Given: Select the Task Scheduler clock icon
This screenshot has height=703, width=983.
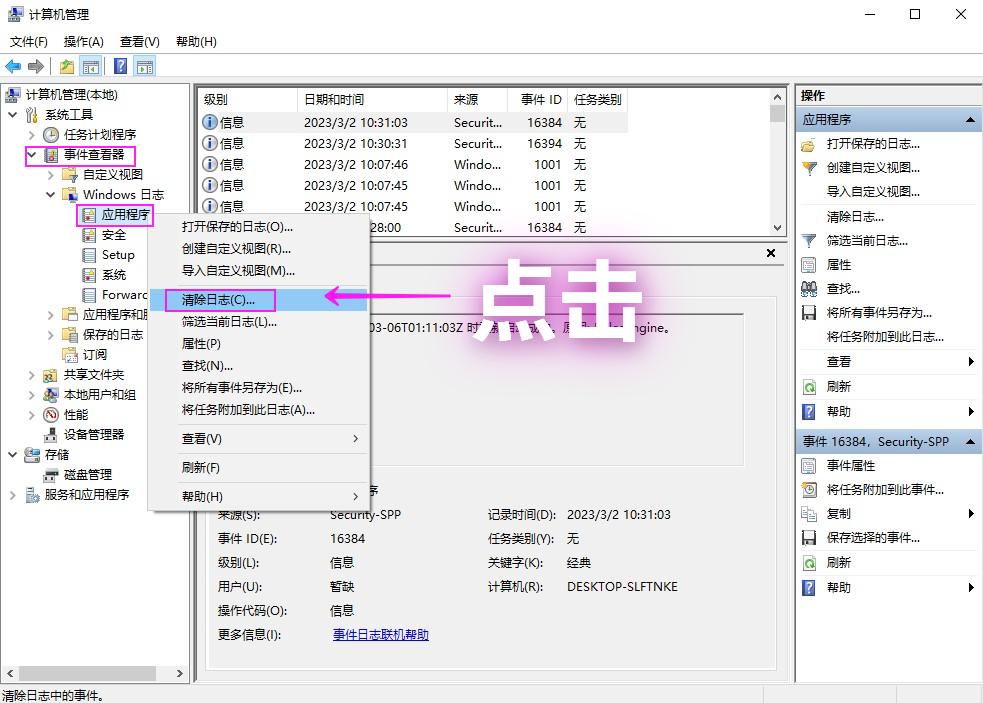Looking at the screenshot, I should (x=51, y=135).
